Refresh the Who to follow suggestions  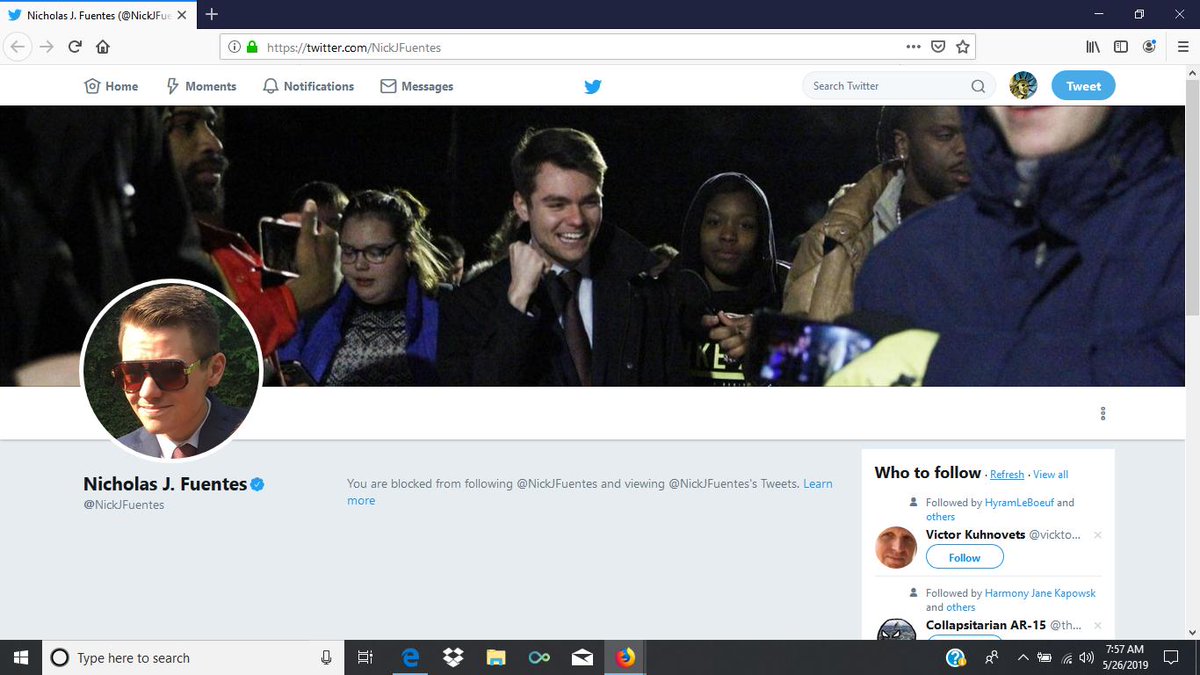[x=1007, y=475]
